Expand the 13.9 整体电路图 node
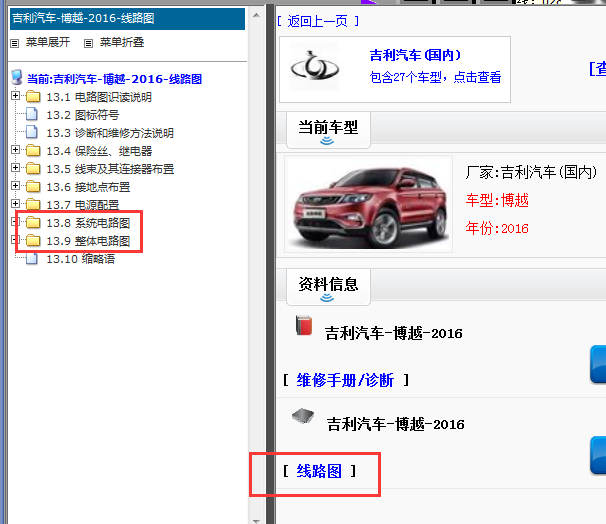 coord(15,240)
